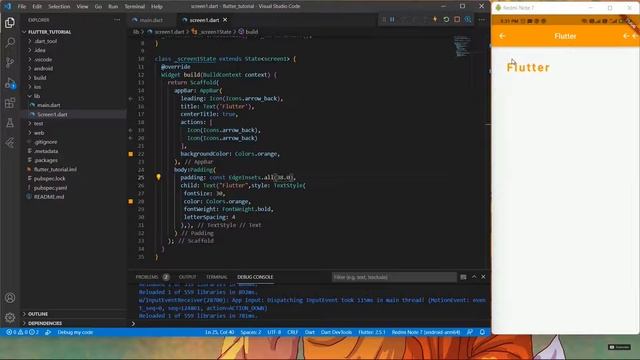Click Debug my code in status bar
The image size is (640, 360).
point(75,332)
